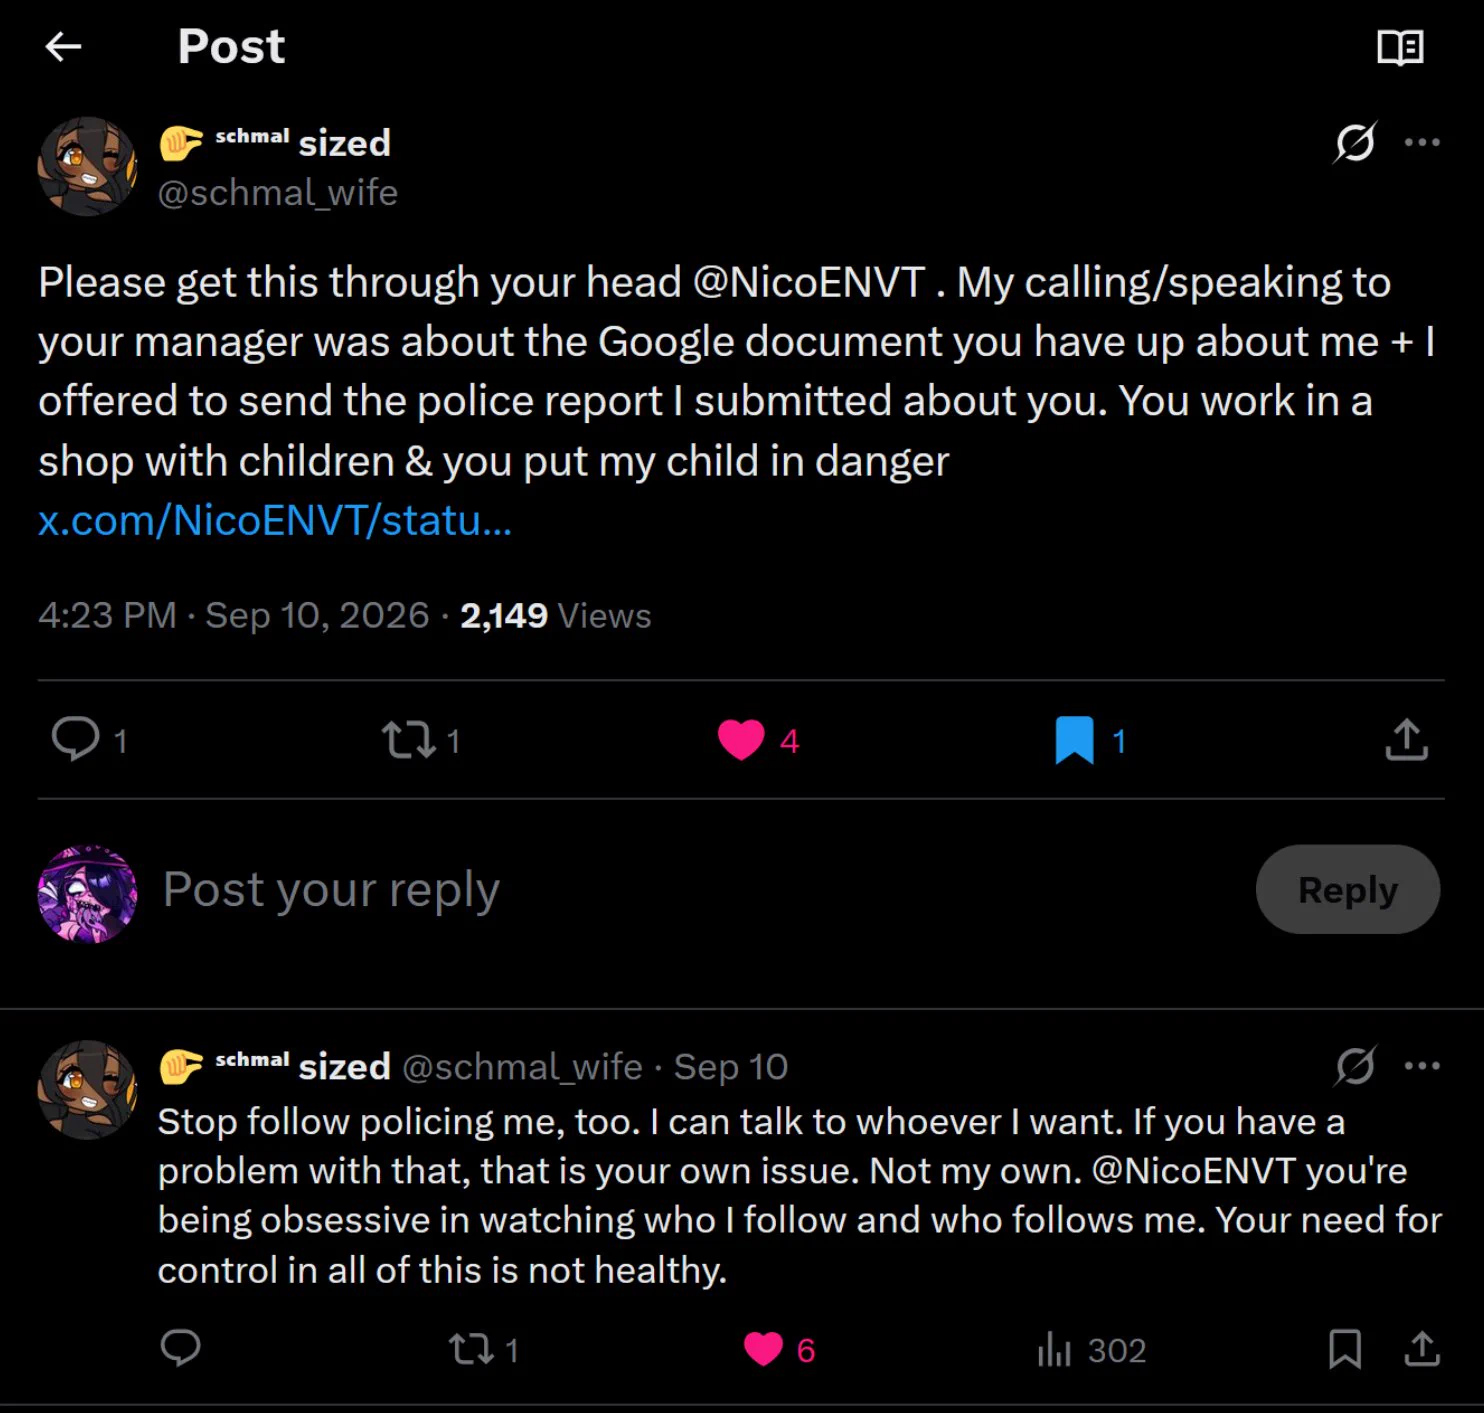1484x1413 pixels.
Task: Click the Reply button
Action: tap(1347, 889)
